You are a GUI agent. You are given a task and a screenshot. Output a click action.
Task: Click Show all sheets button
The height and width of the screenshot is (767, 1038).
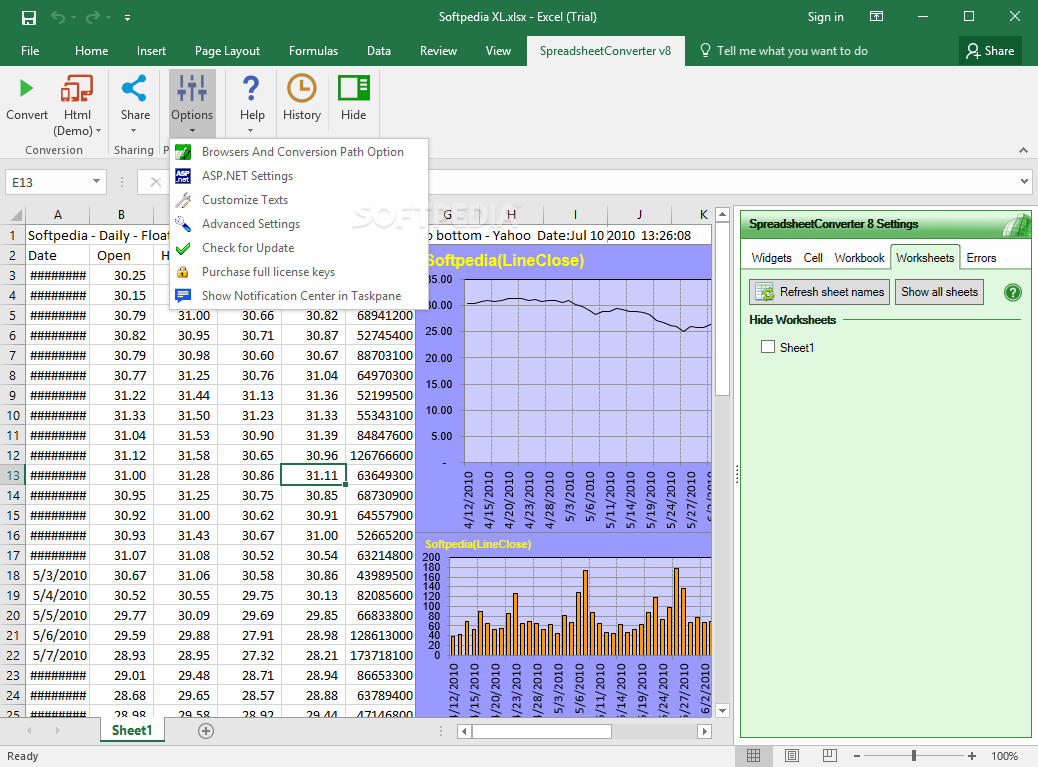(x=939, y=292)
